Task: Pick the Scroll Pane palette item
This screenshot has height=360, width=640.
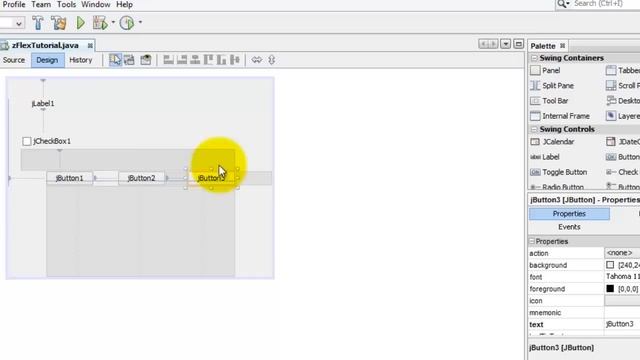Action: coord(623,86)
